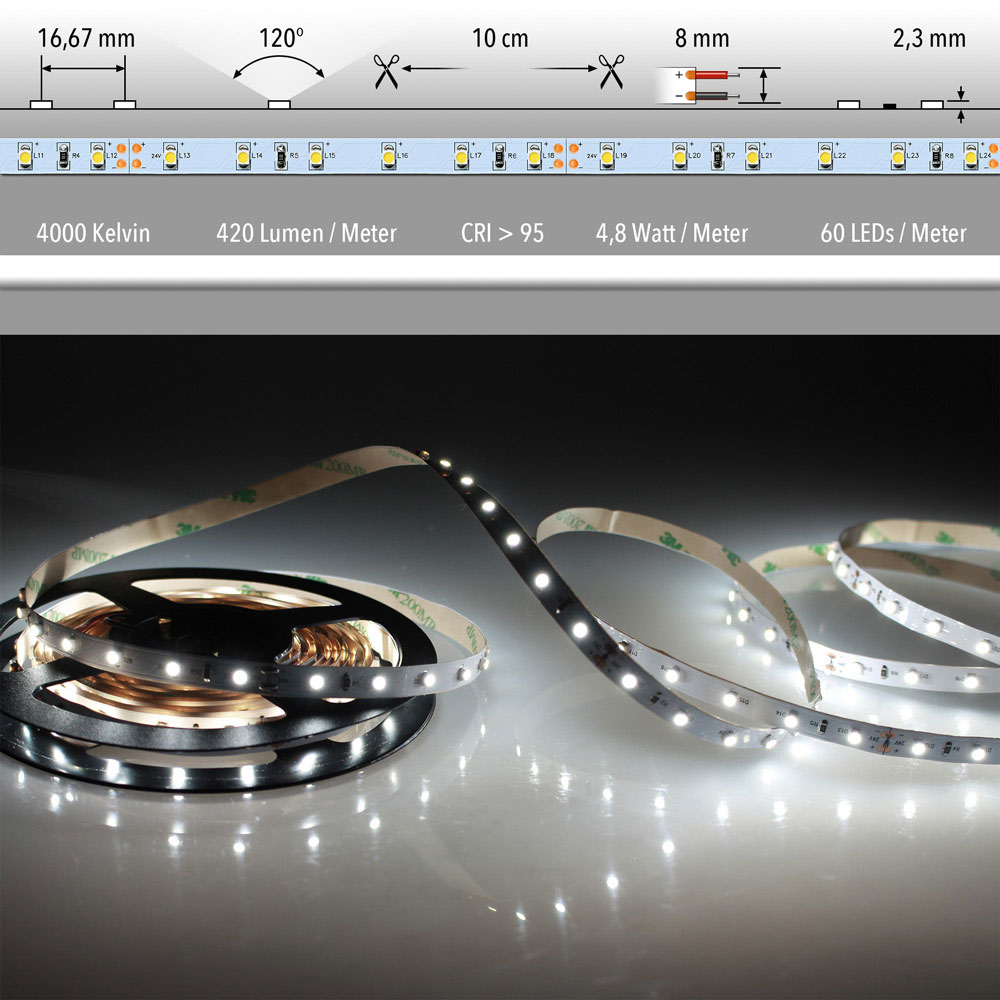Screen dimensions: 1000x1000
Task: Click the red positive wire in connector diagram
Action: tap(712, 74)
